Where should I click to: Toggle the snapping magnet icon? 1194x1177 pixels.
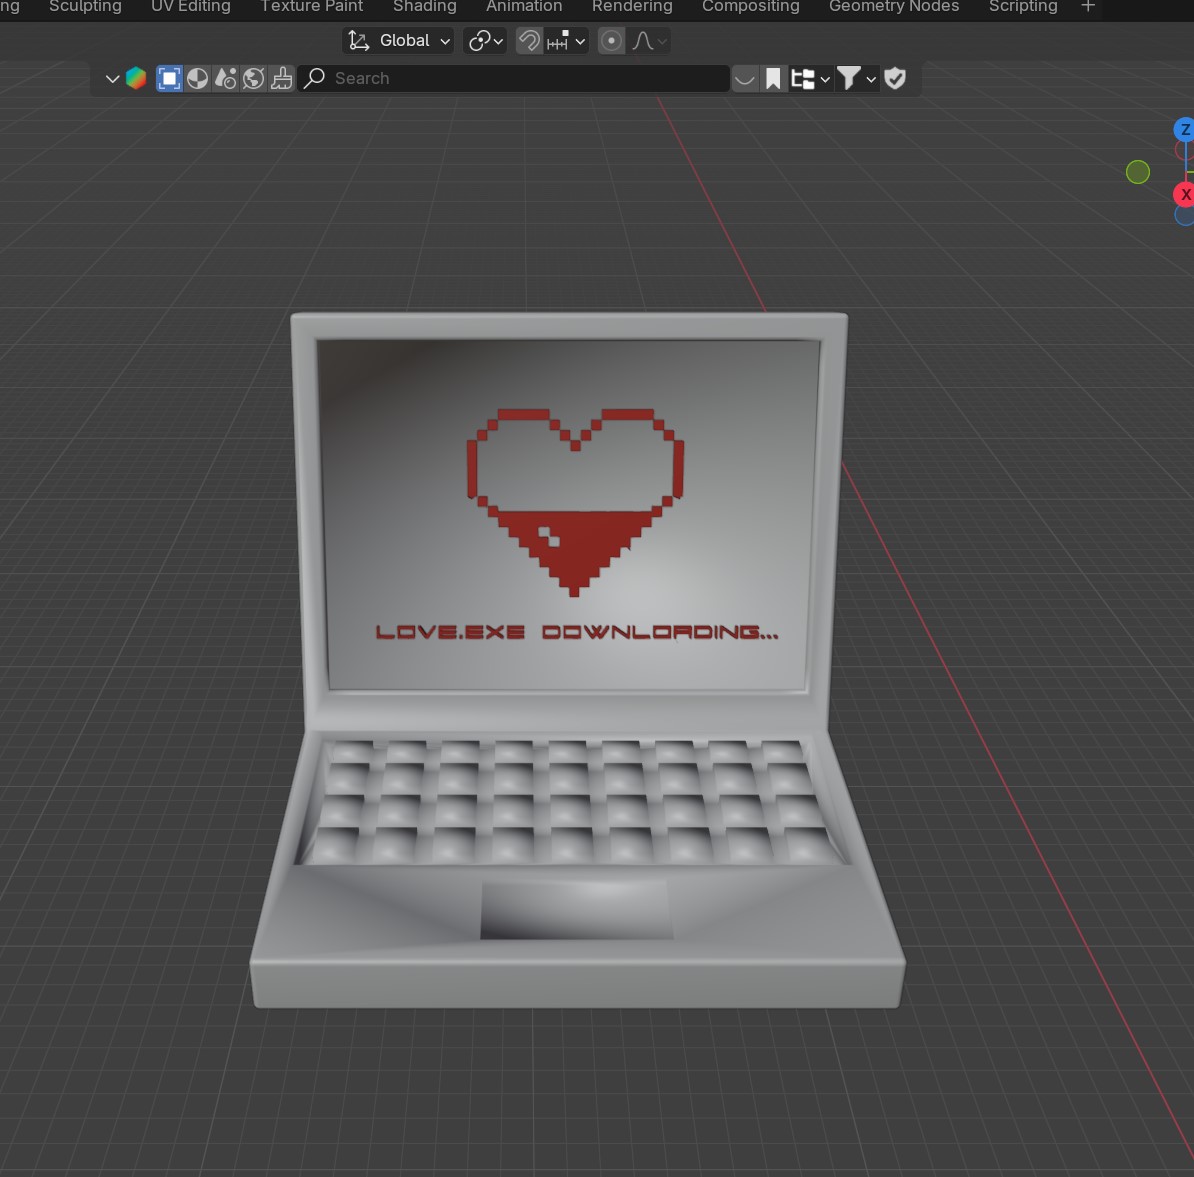click(x=529, y=40)
